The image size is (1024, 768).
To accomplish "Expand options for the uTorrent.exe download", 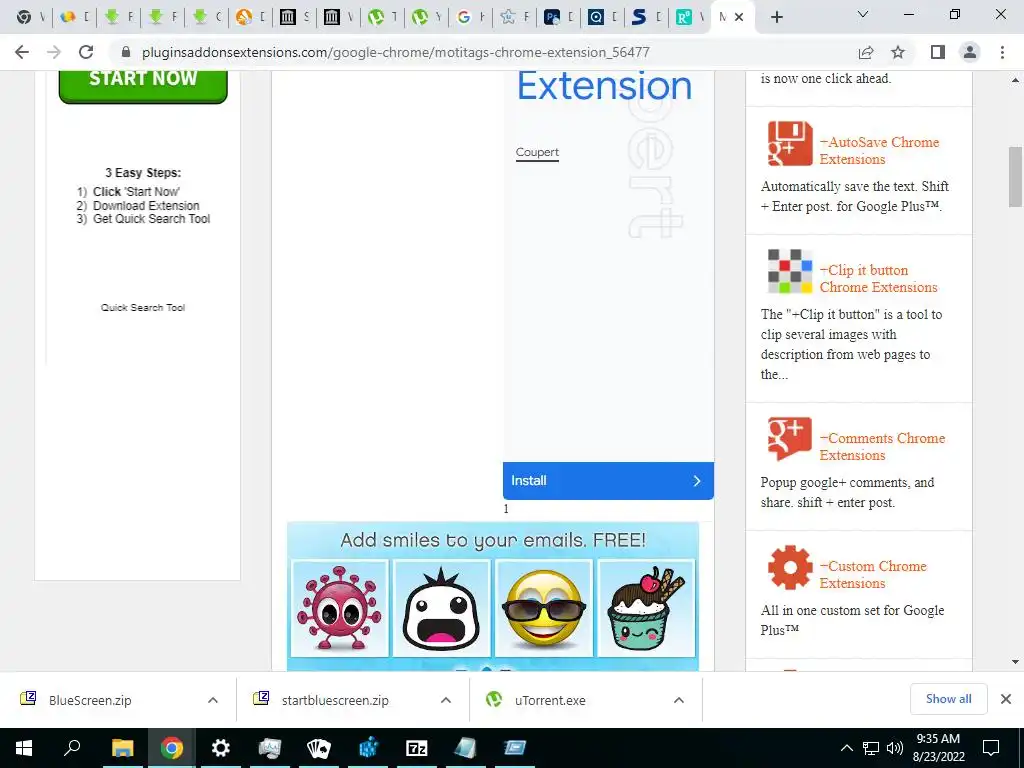I will (x=679, y=700).
